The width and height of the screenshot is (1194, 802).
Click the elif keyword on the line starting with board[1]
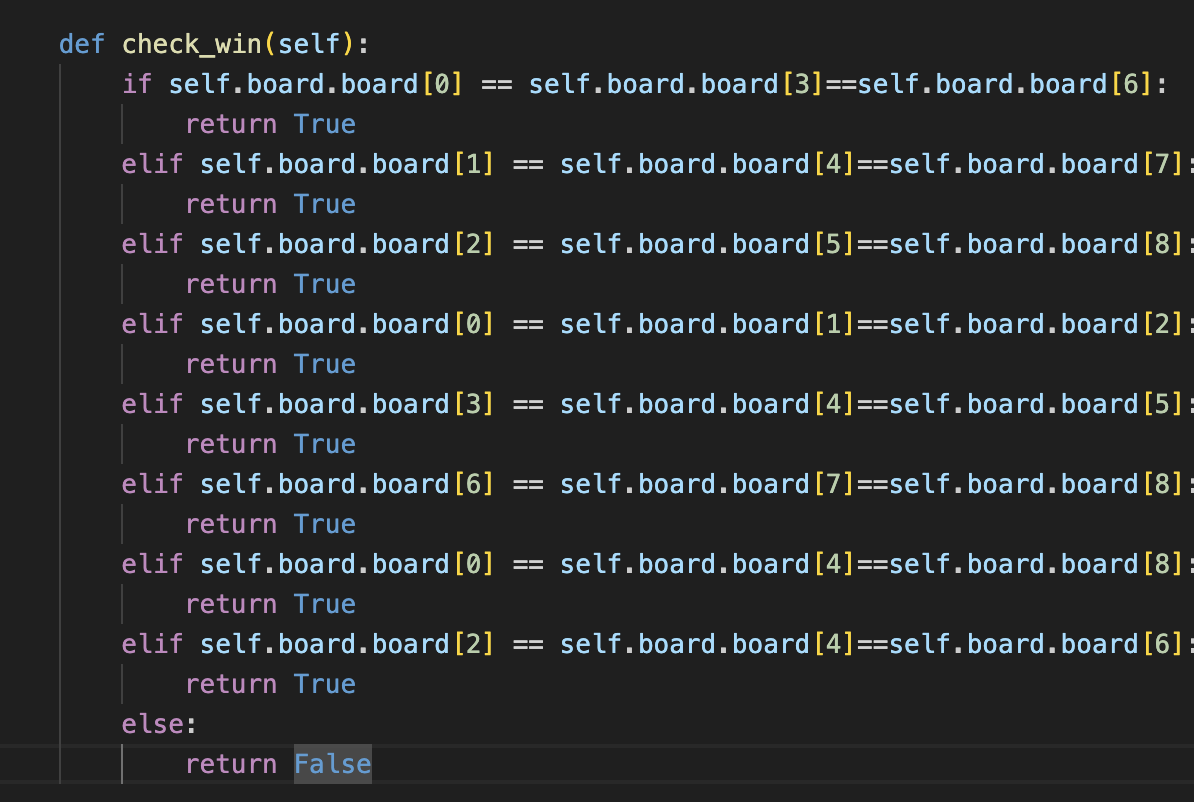click(153, 164)
